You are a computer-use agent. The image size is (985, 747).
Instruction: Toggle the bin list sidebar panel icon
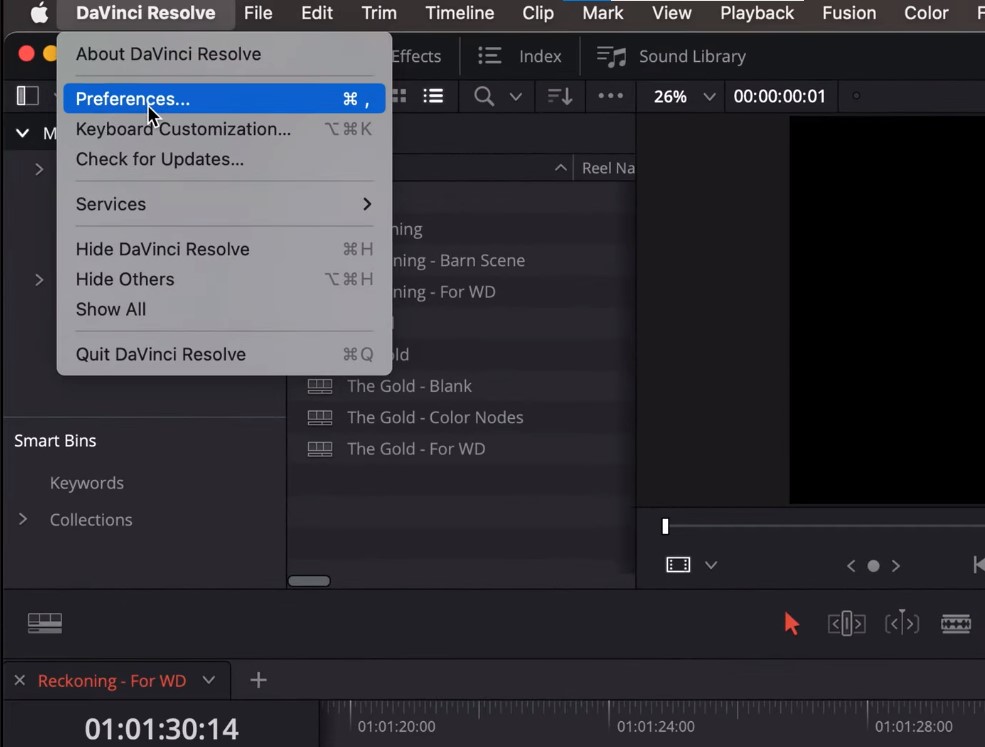[x=27, y=96]
